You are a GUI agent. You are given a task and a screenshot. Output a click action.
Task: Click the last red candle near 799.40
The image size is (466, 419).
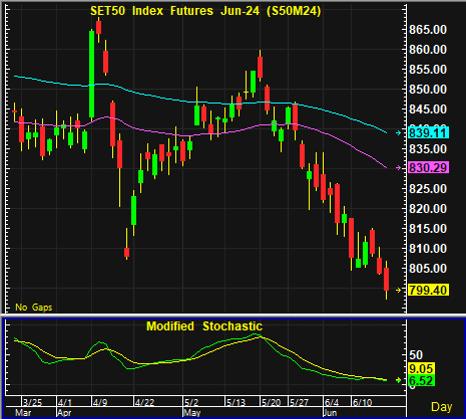pyautogui.click(x=387, y=279)
